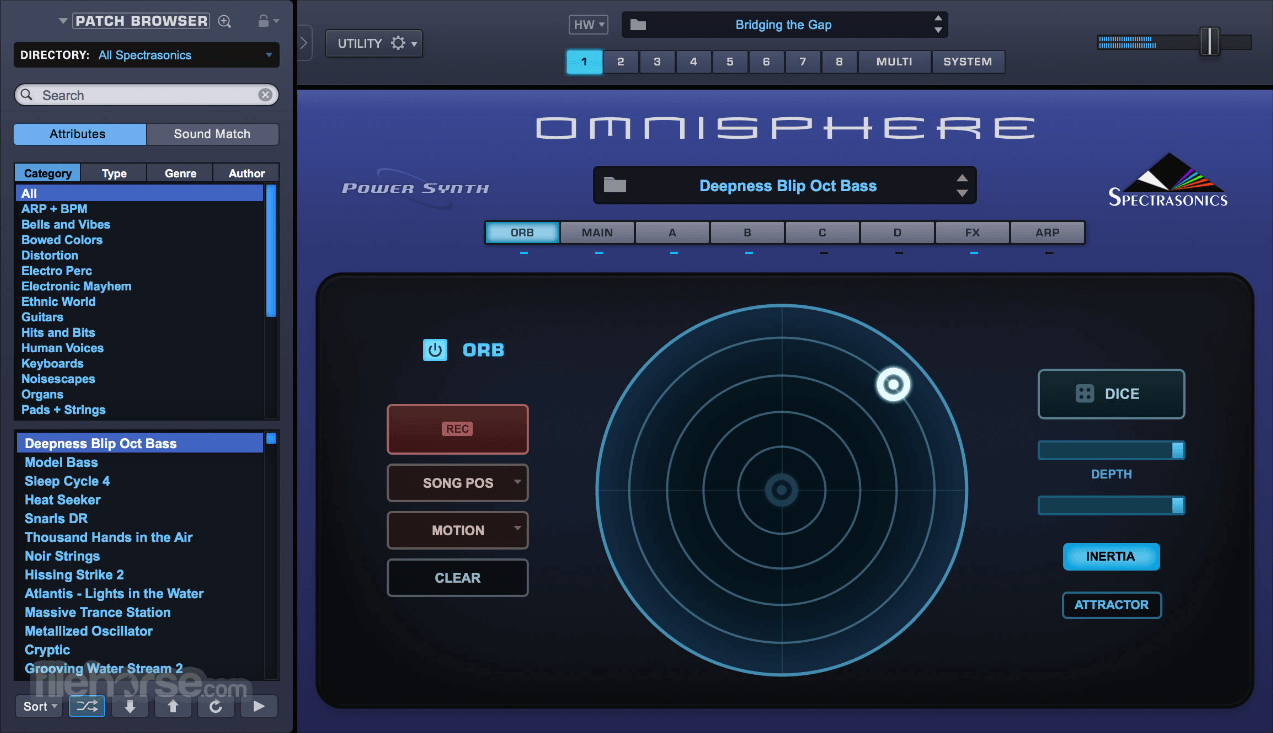1273x733 pixels.
Task: Open the ORB page tab
Action: click(x=522, y=233)
